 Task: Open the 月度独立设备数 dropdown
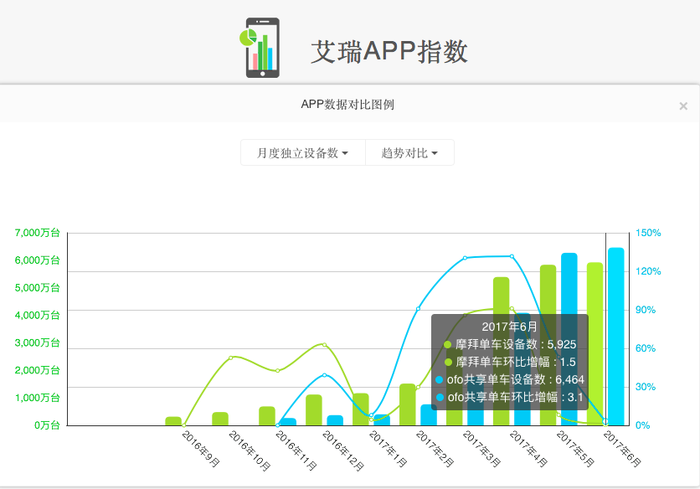tap(302, 153)
